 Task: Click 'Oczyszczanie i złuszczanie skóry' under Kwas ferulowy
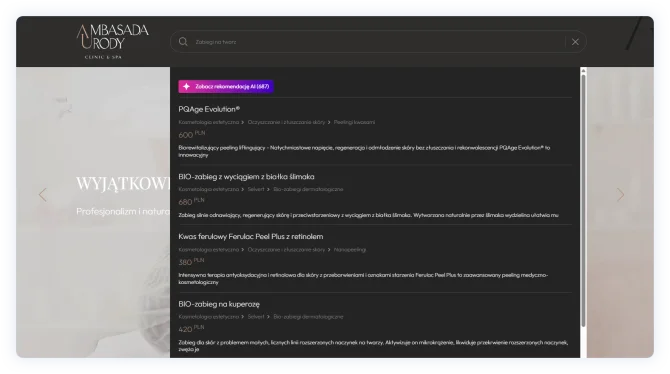coord(286,250)
